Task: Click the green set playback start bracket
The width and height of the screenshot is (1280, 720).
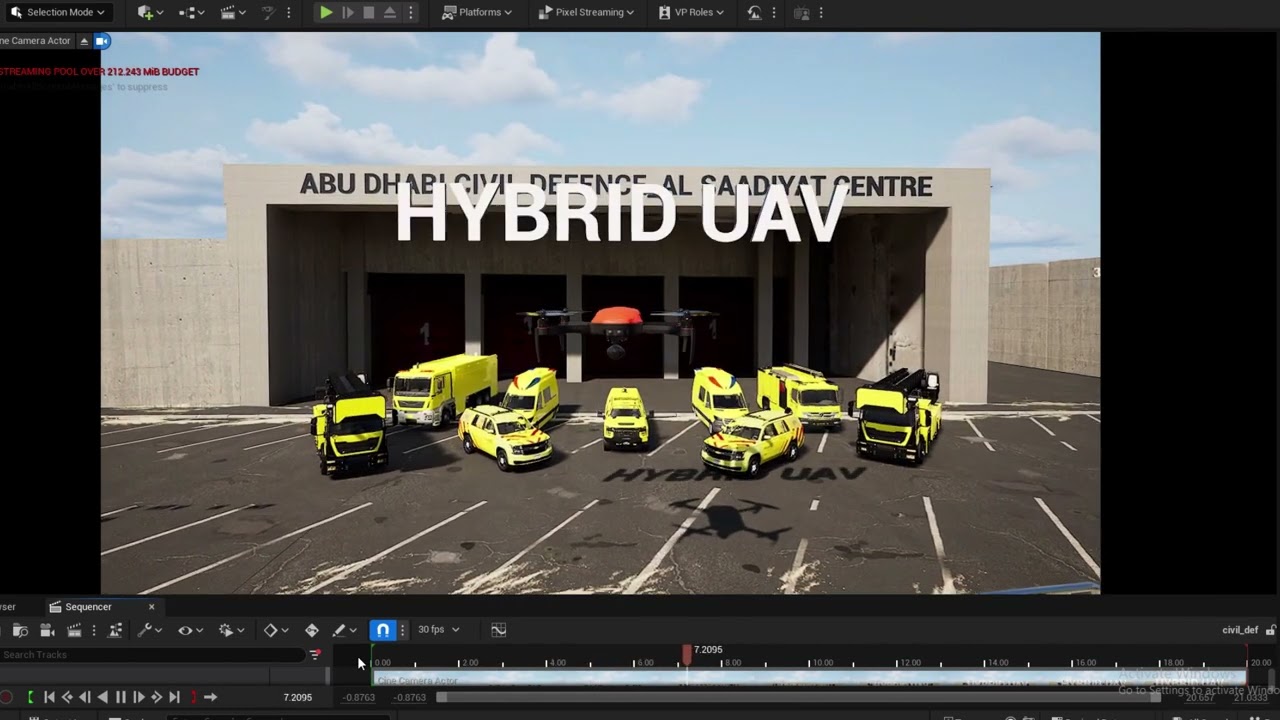Action: [x=30, y=697]
